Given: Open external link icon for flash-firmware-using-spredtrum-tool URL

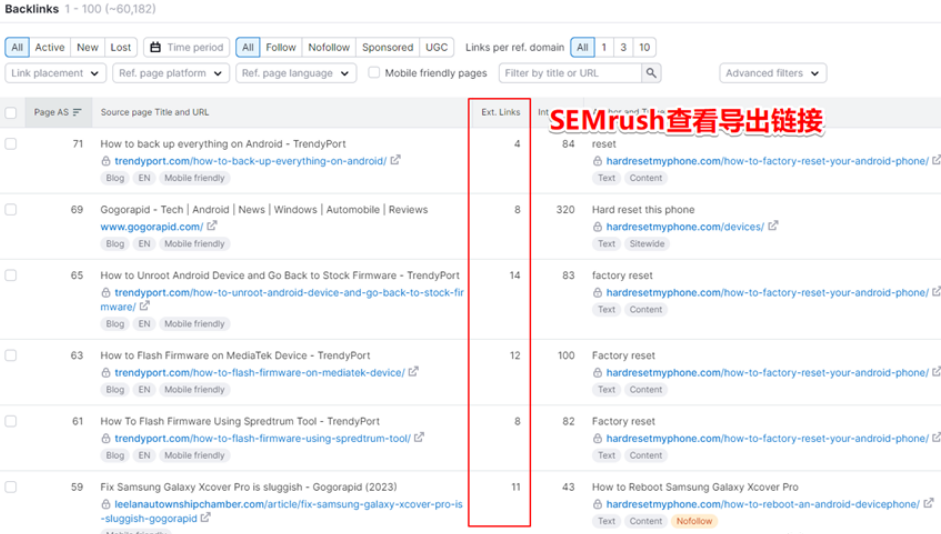Looking at the screenshot, I should 419,437.
